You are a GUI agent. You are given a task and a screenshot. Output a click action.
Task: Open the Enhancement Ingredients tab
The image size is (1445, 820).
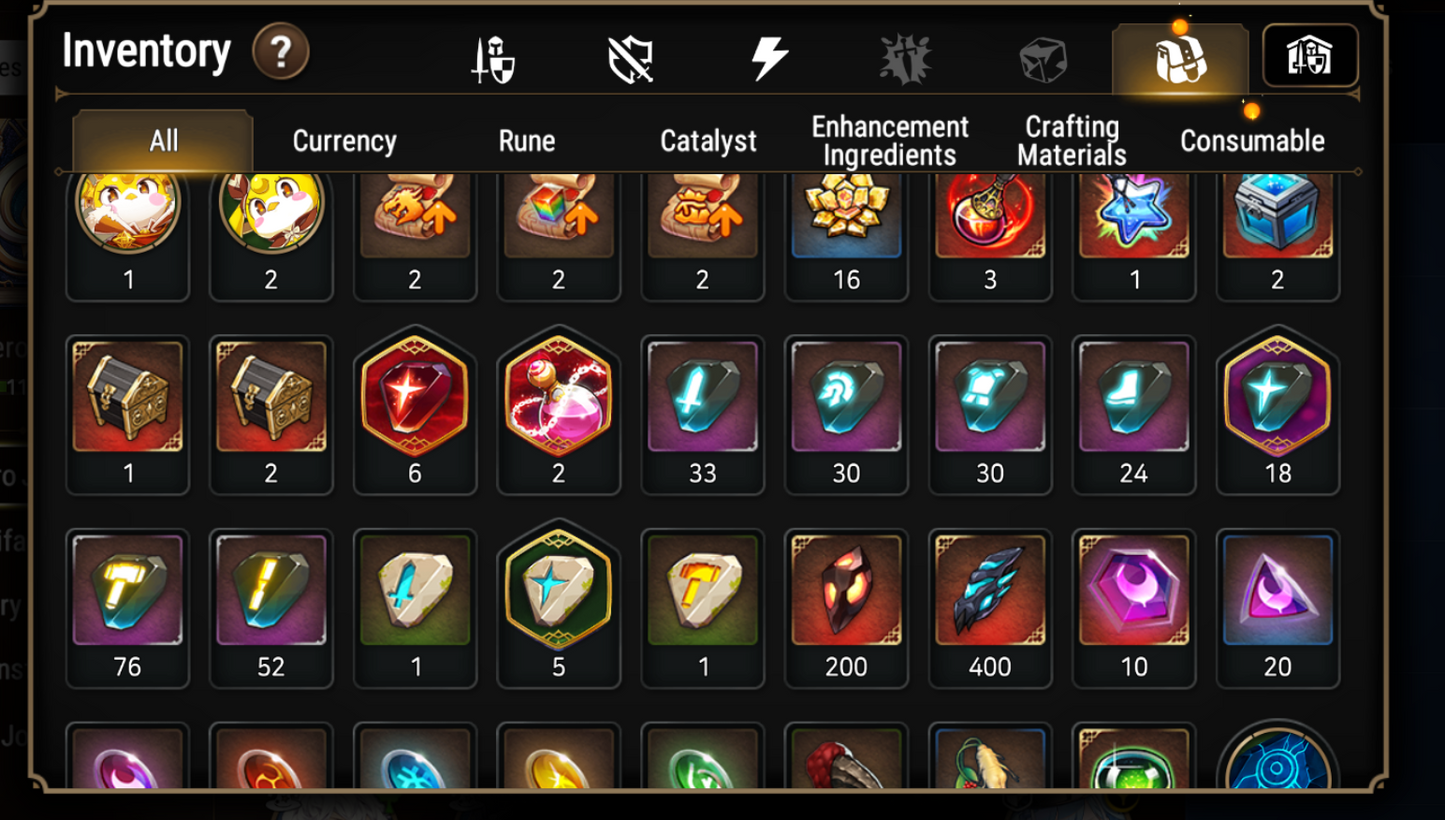890,141
